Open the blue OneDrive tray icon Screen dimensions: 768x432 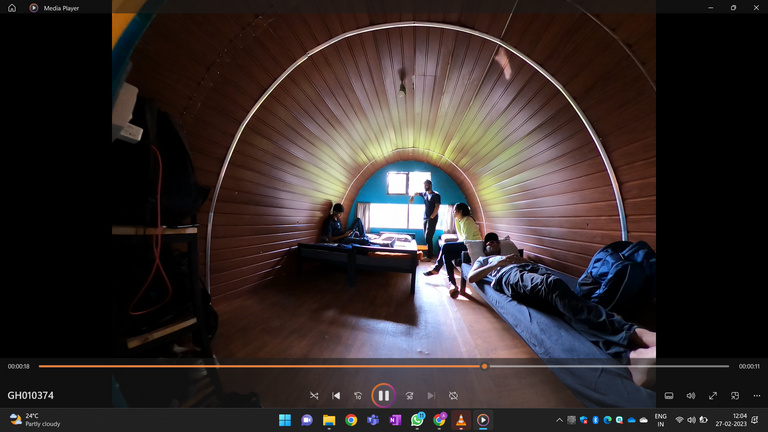point(631,420)
